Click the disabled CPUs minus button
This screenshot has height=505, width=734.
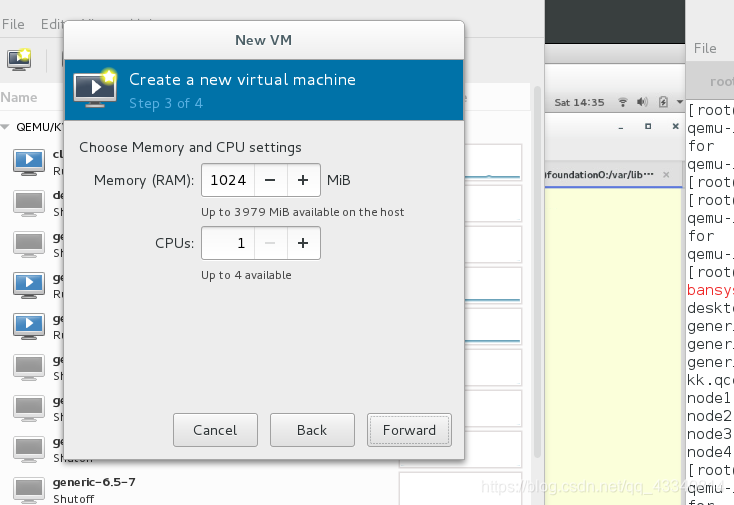[271, 243]
